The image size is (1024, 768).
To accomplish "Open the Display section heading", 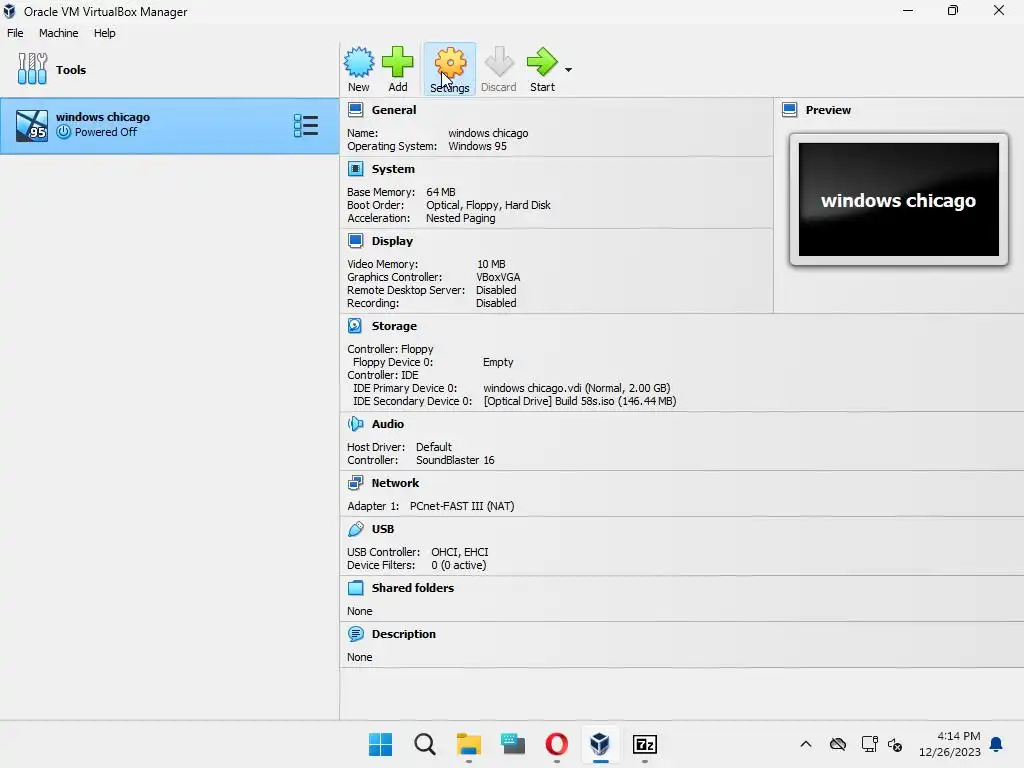I will coord(392,241).
